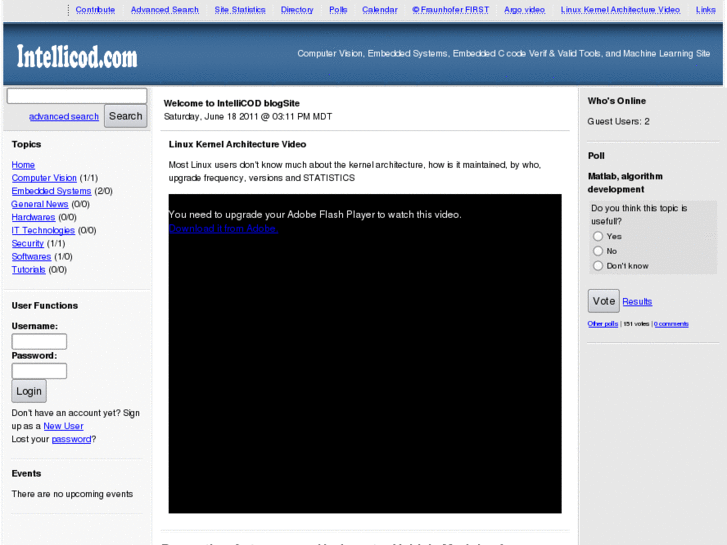This screenshot has height=545, width=727.
Task: Click Download it from Adobe link
Action: (x=223, y=228)
